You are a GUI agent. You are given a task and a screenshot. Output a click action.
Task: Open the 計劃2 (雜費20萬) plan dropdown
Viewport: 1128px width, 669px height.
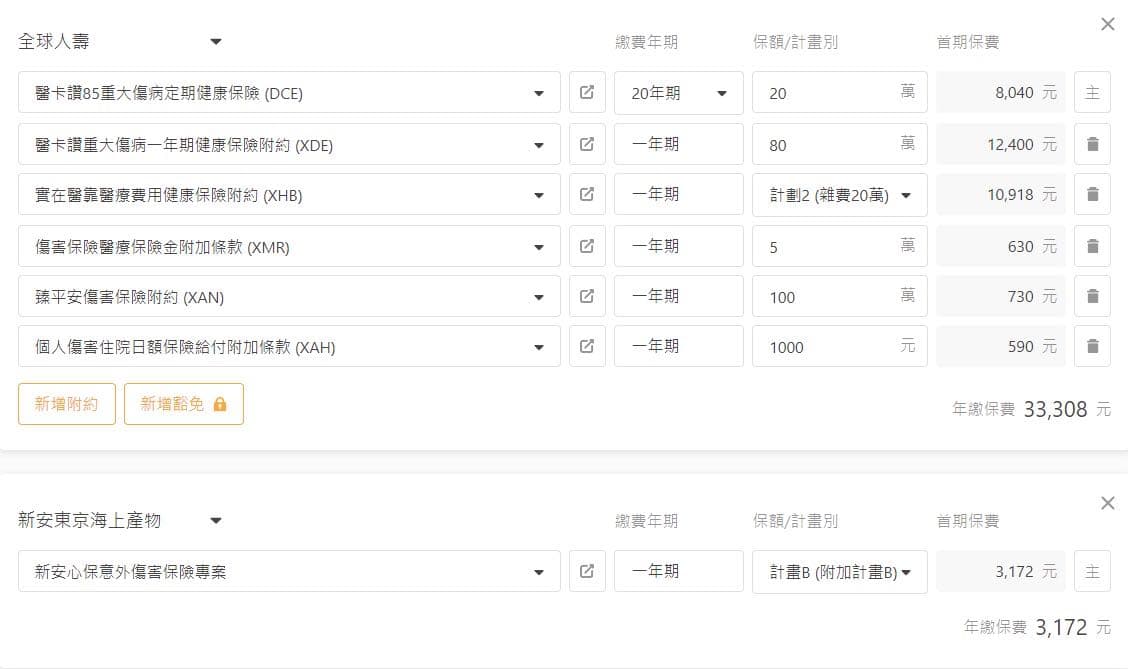[x=839, y=195]
